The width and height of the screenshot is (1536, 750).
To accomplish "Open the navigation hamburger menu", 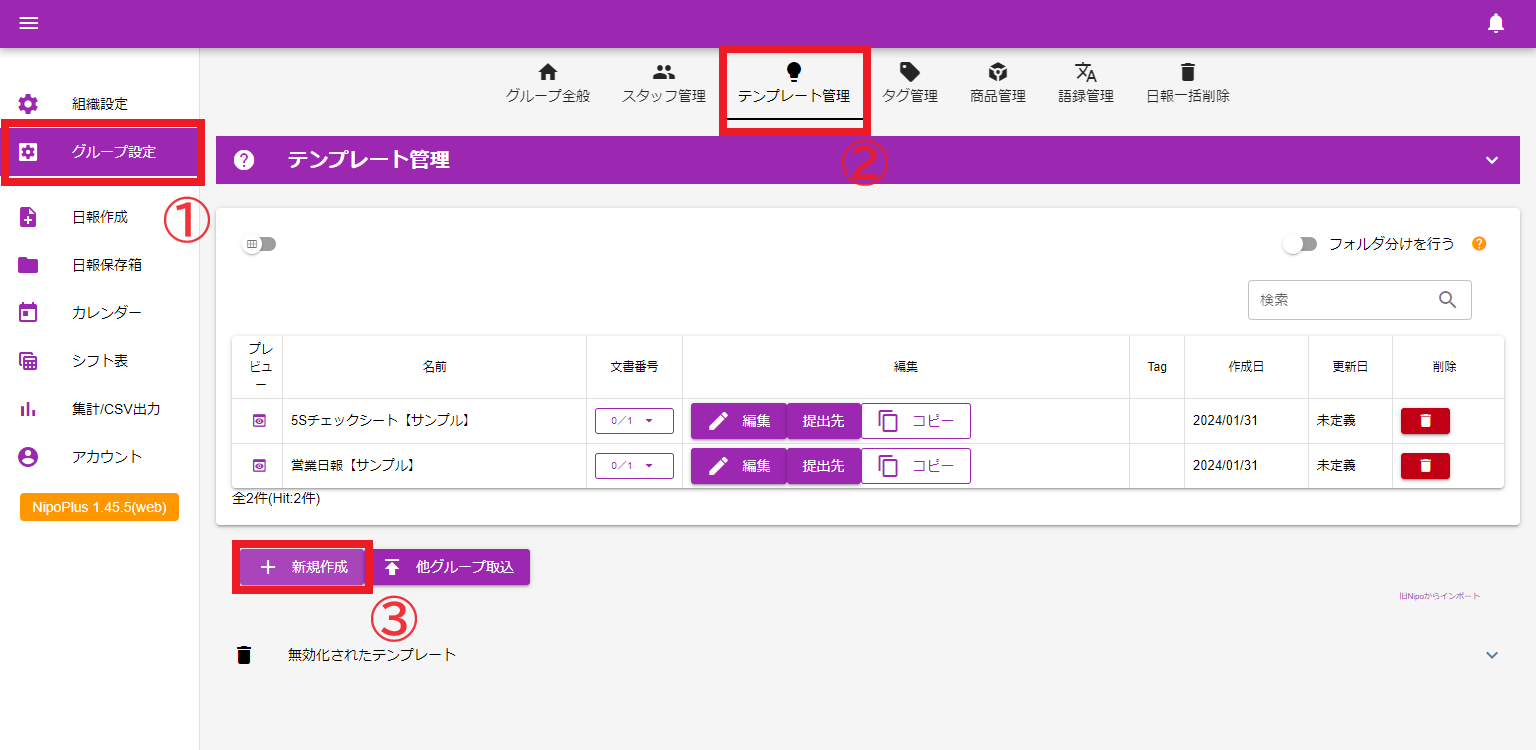I will [x=28, y=22].
